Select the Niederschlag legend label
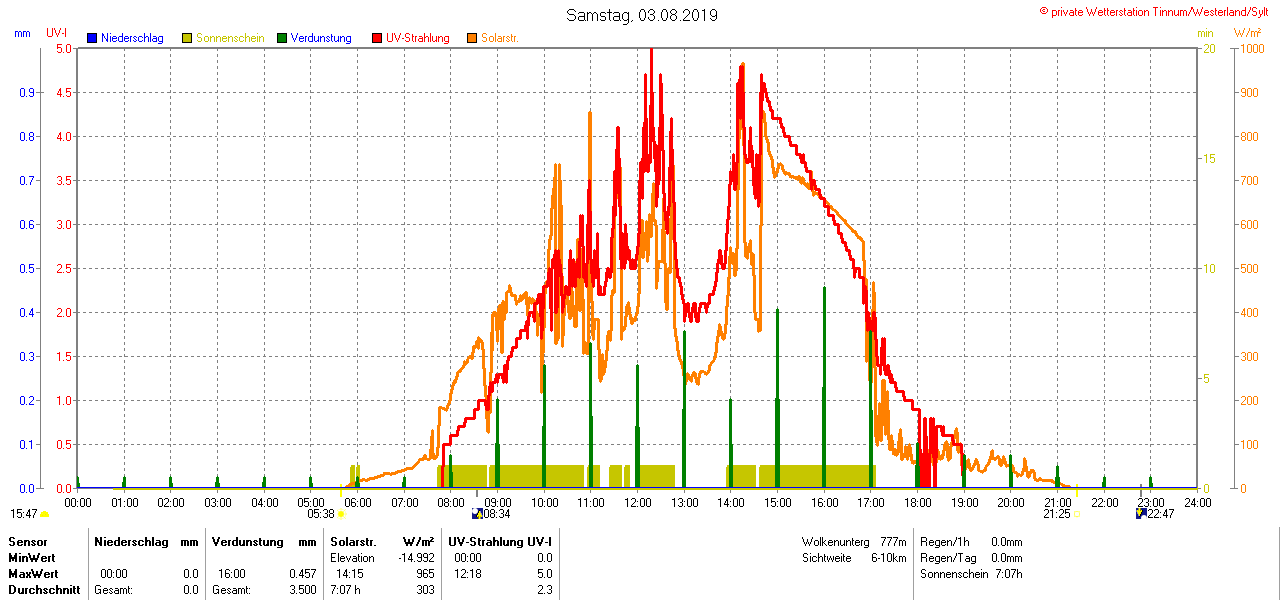 (132, 38)
